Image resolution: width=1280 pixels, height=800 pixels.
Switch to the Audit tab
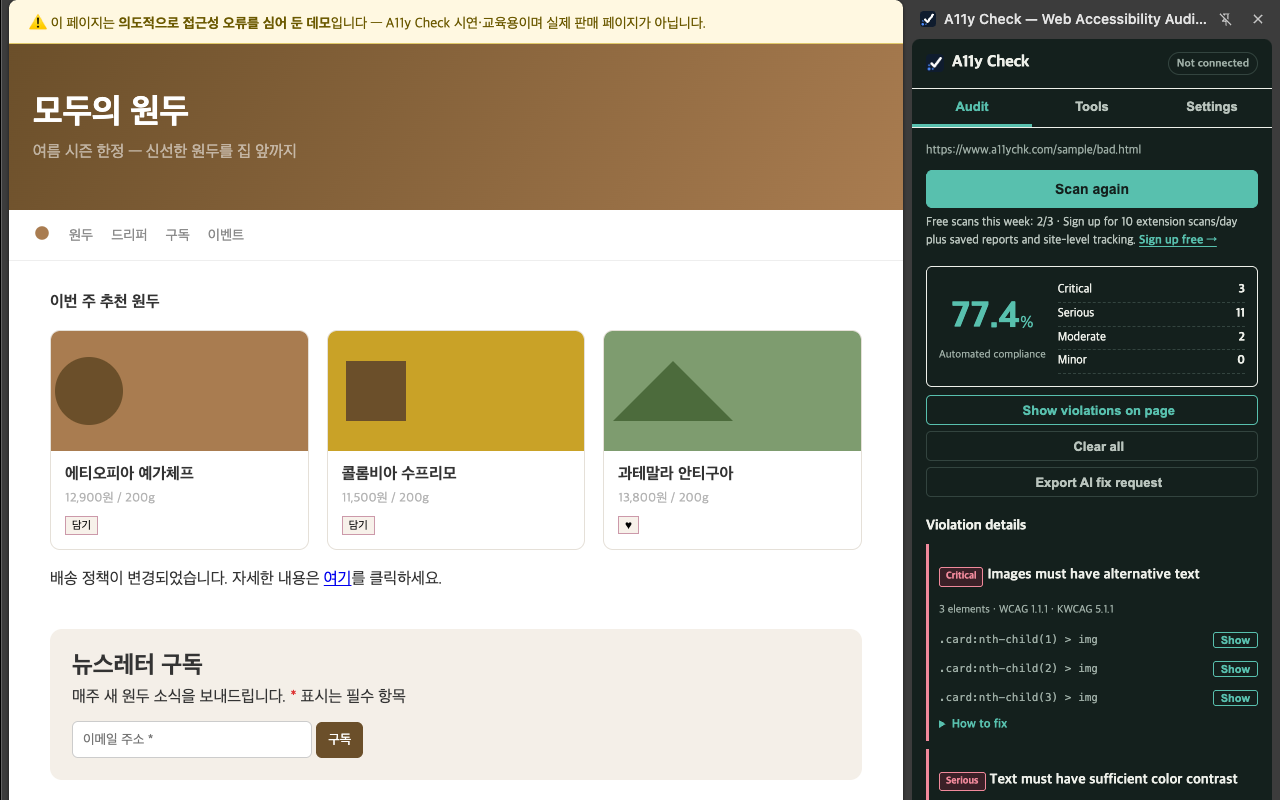[x=972, y=106]
